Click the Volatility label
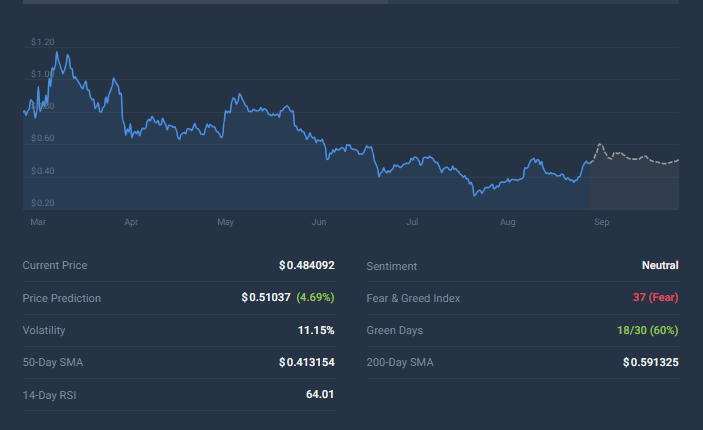This screenshot has height=430, width=703. [43, 330]
